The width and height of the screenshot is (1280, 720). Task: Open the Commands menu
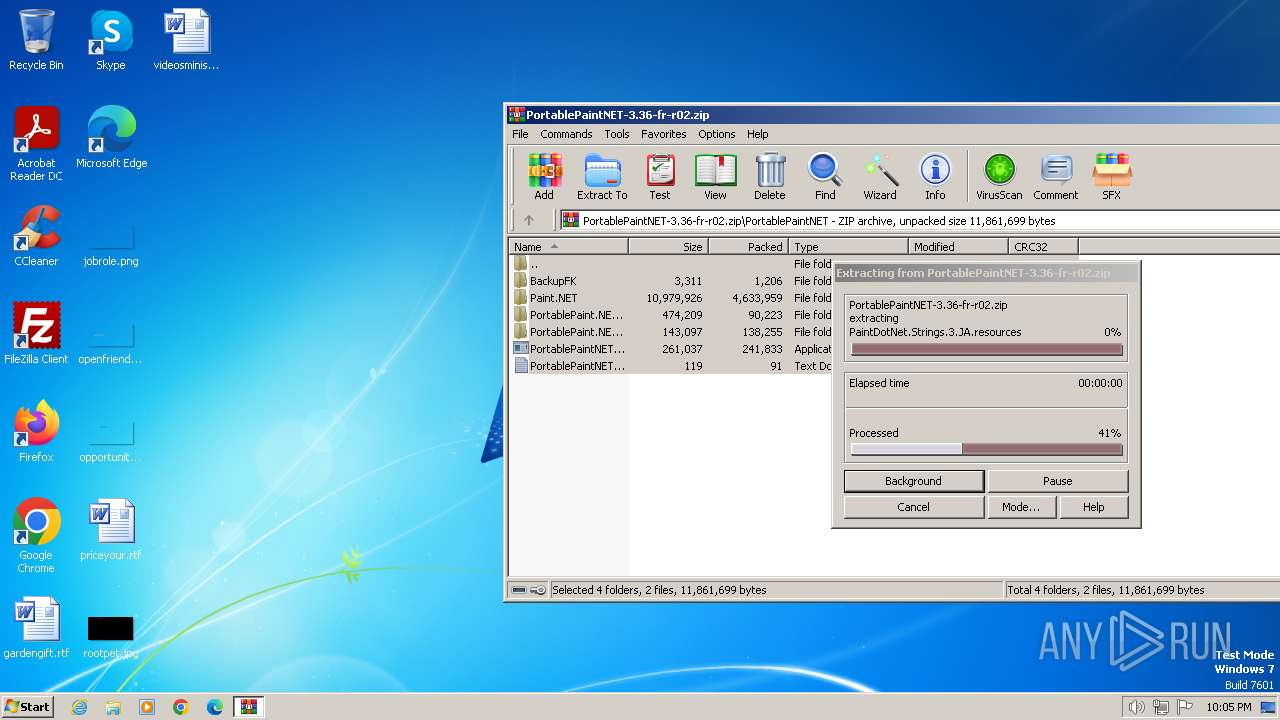tap(566, 134)
